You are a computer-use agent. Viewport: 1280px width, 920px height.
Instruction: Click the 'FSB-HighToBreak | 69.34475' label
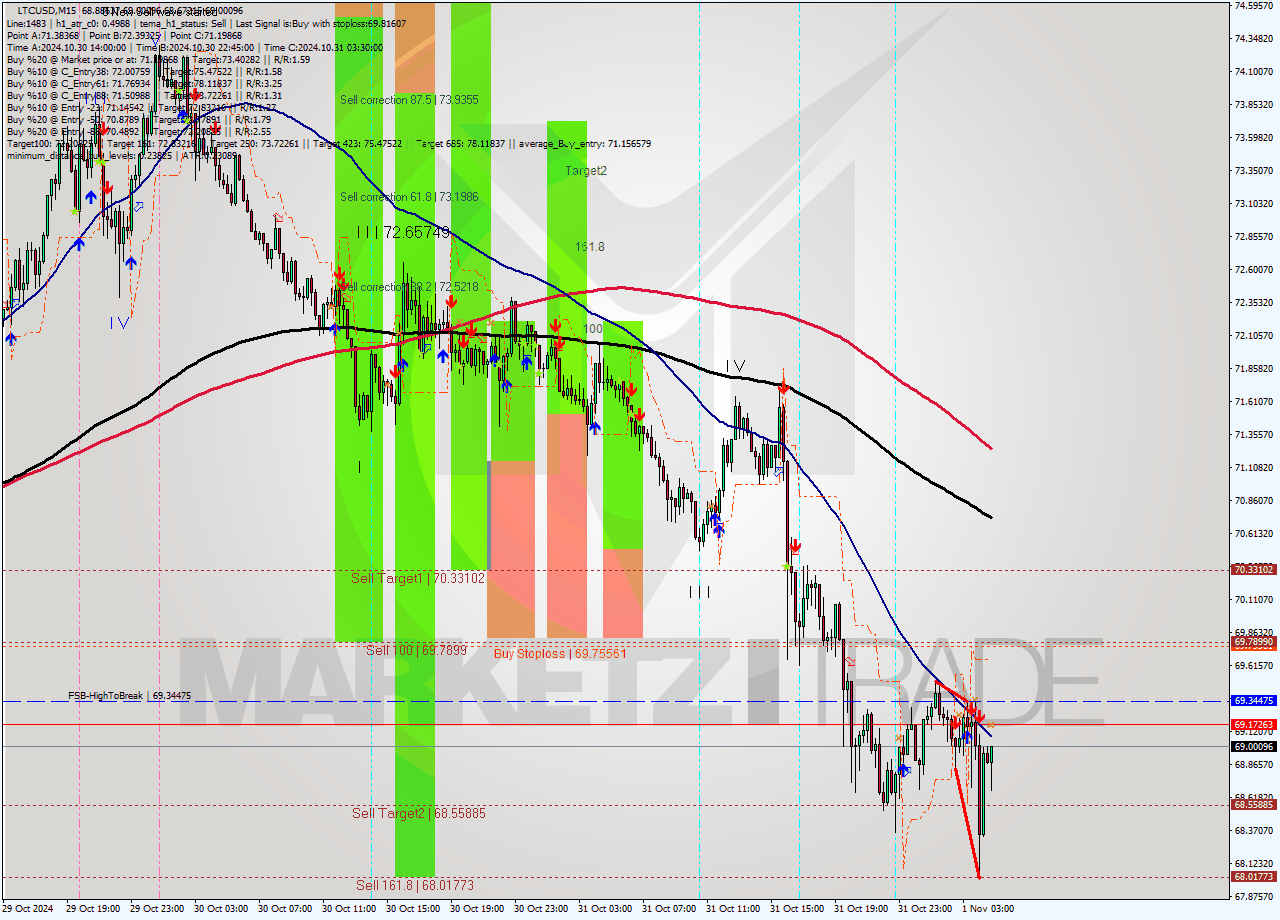[x=129, y=695]
